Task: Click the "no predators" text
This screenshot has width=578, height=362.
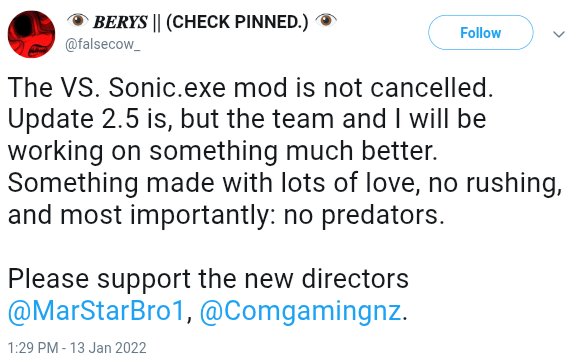Action: [364, 216]
